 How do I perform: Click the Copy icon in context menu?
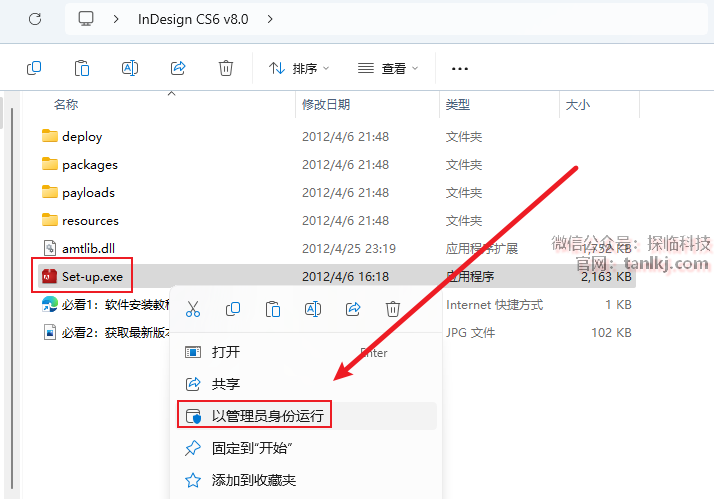click(x=233, y=309)
